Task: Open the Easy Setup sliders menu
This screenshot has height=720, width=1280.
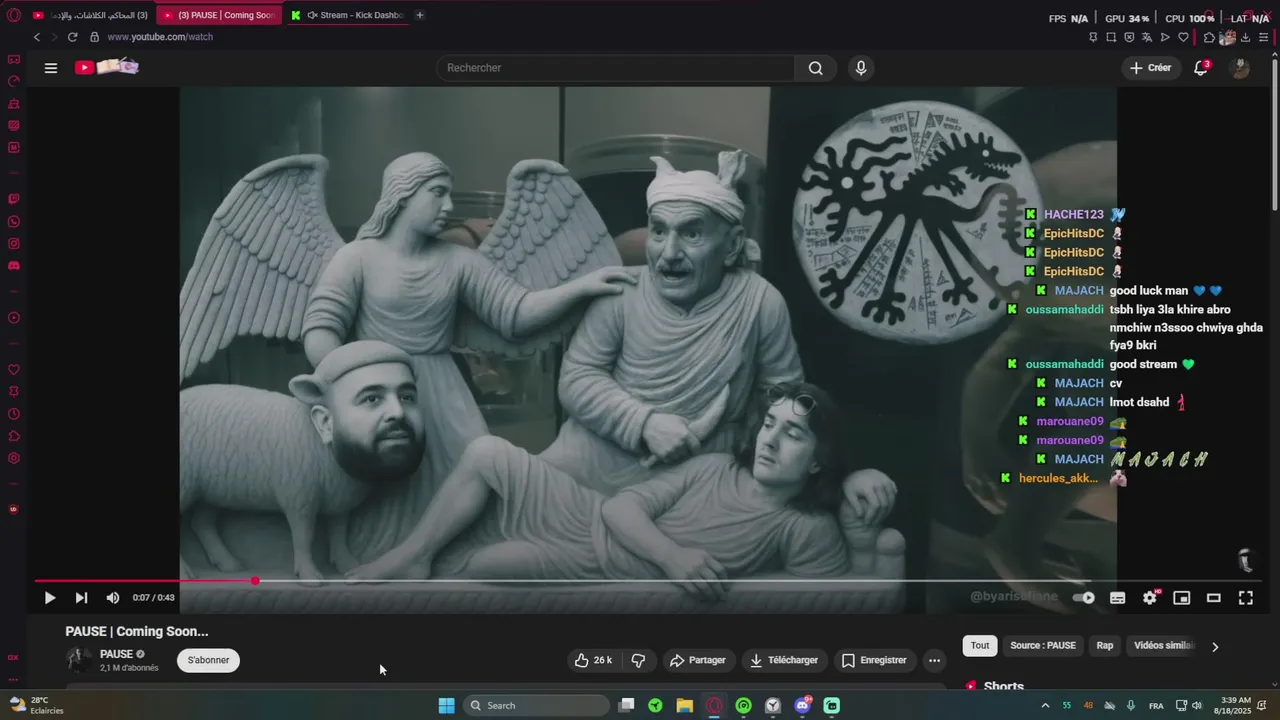Action: coord(1264,37)
